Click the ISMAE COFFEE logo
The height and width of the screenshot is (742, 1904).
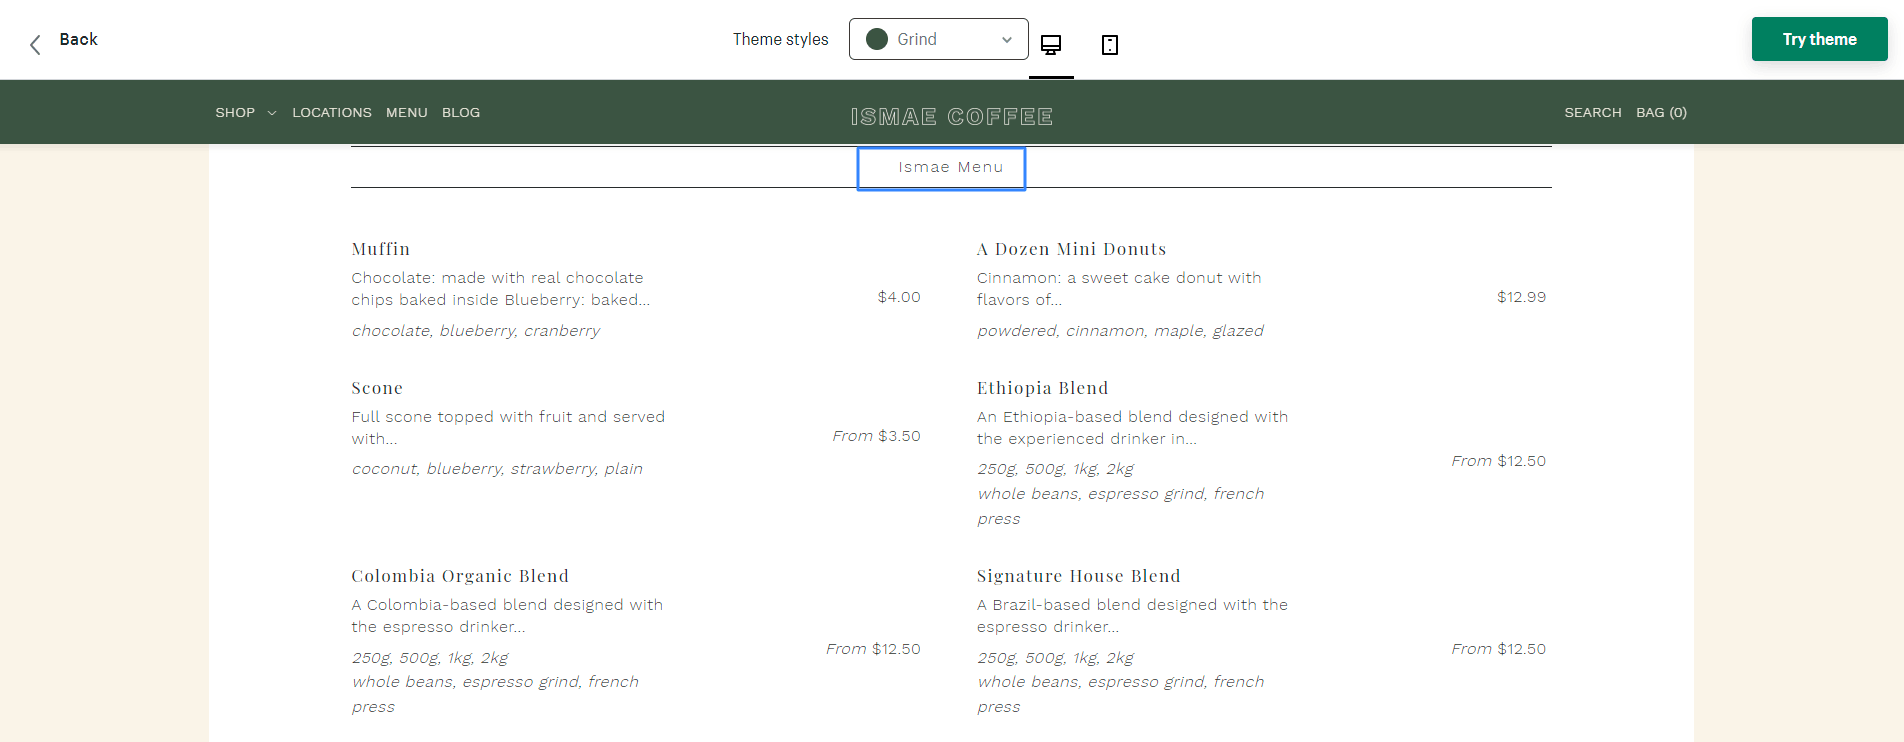pos(952,117)
